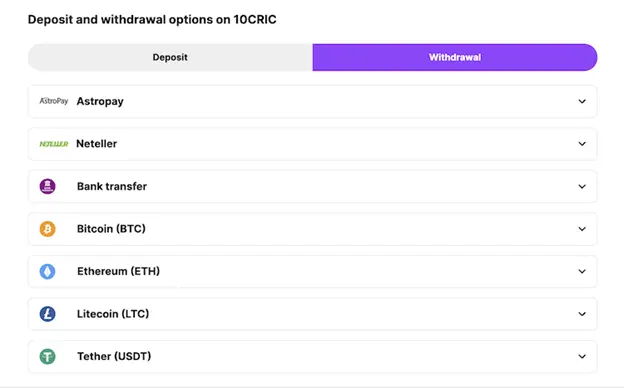This screenshot has width=624, height=388.
Task: Switch to the Deposit tab
Action: [x=170, y=57]
